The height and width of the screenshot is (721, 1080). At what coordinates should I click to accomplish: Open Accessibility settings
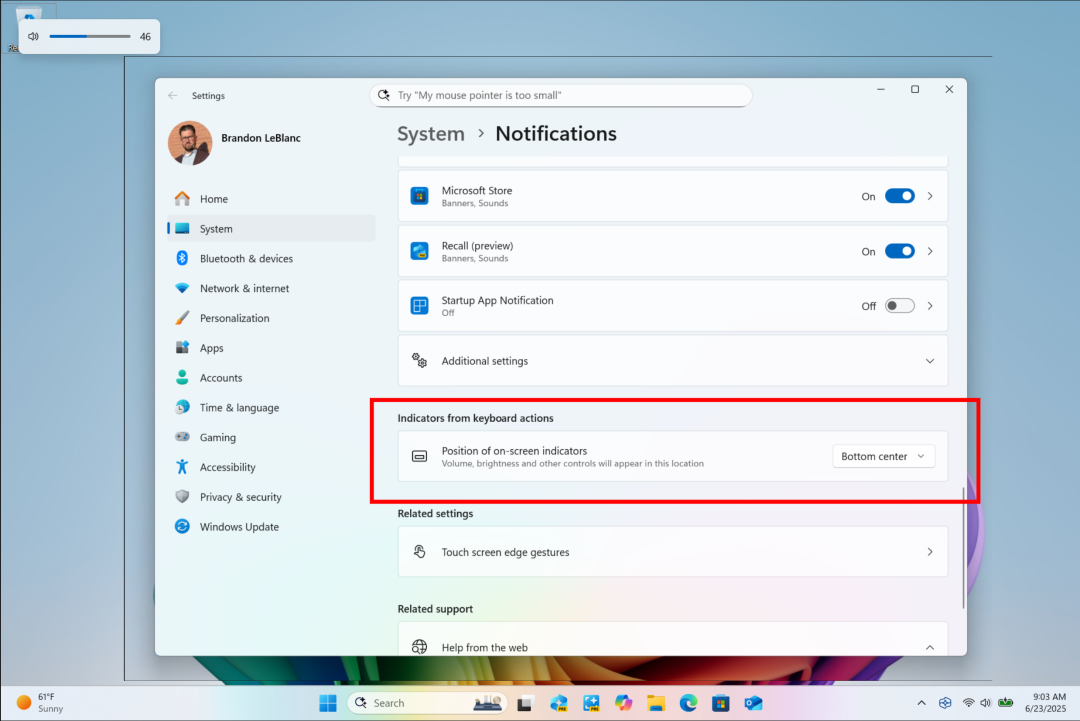[x=232, y=467]
